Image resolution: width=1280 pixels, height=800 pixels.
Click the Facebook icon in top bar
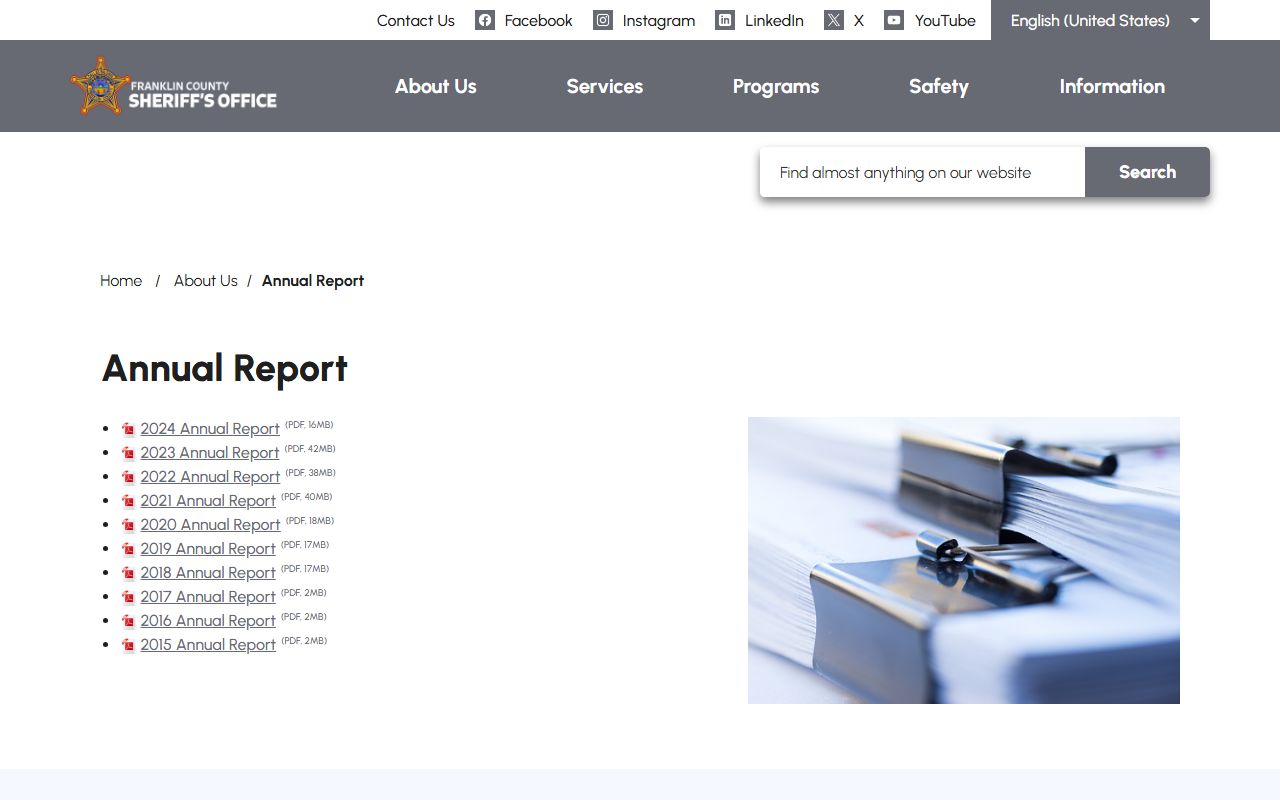click(x=485, y=20)
